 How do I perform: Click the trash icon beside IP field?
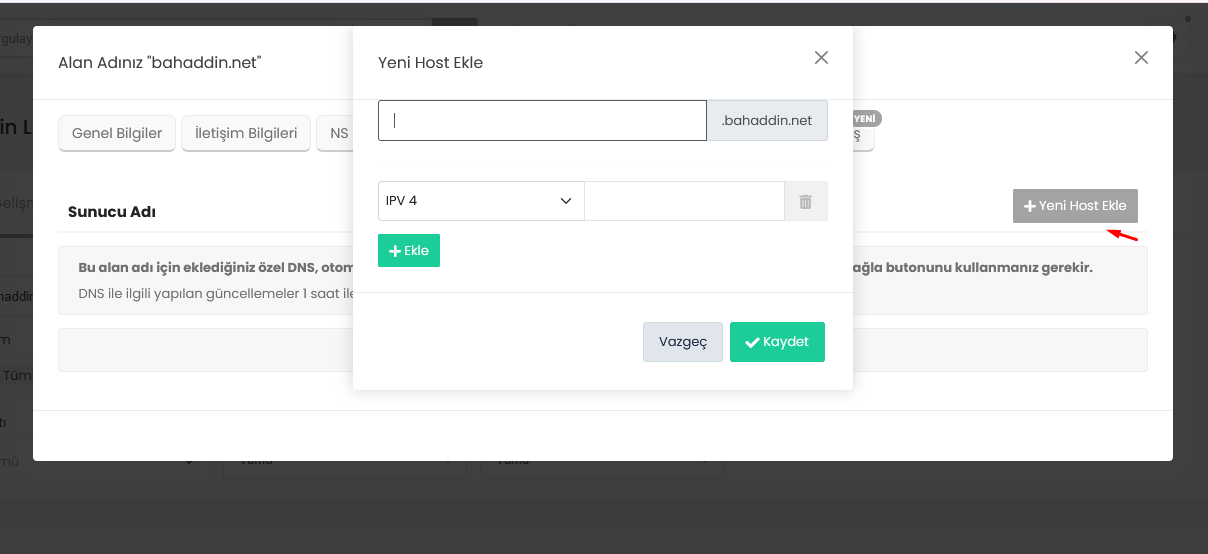coord(806,201)
